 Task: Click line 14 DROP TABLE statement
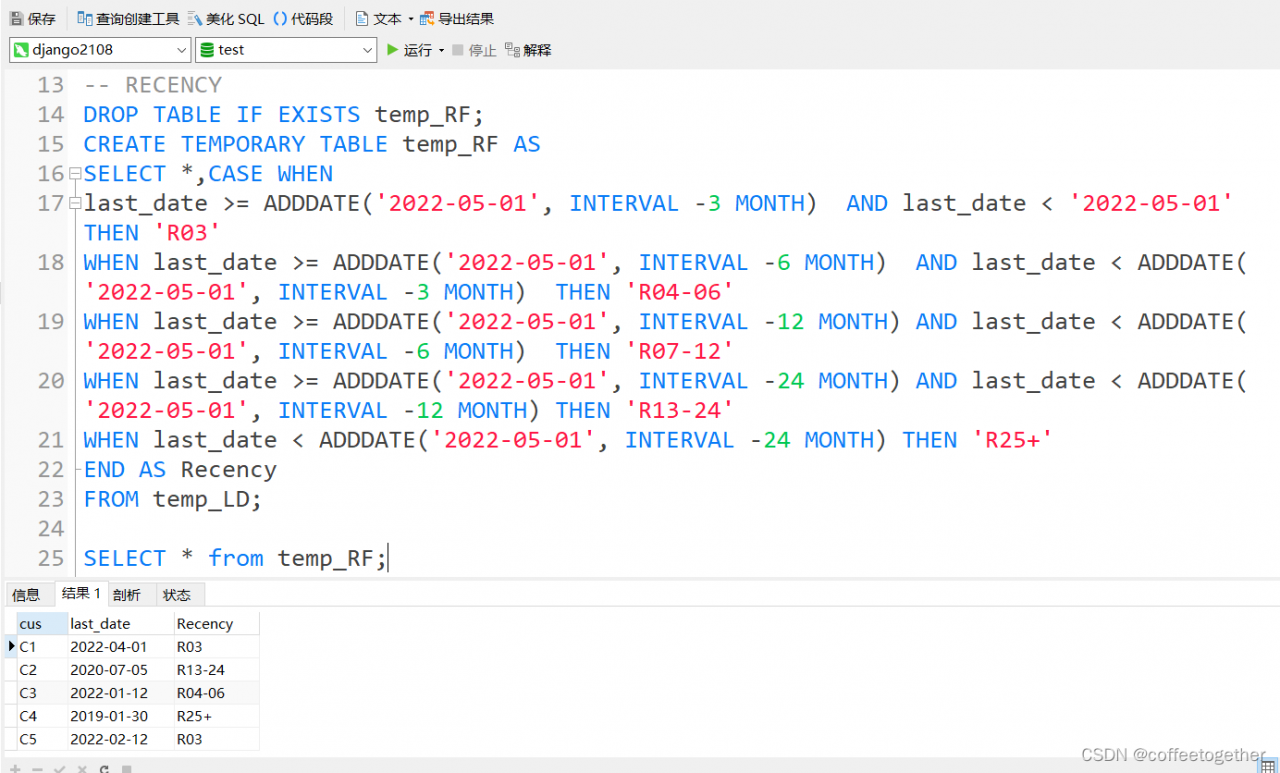283,115
